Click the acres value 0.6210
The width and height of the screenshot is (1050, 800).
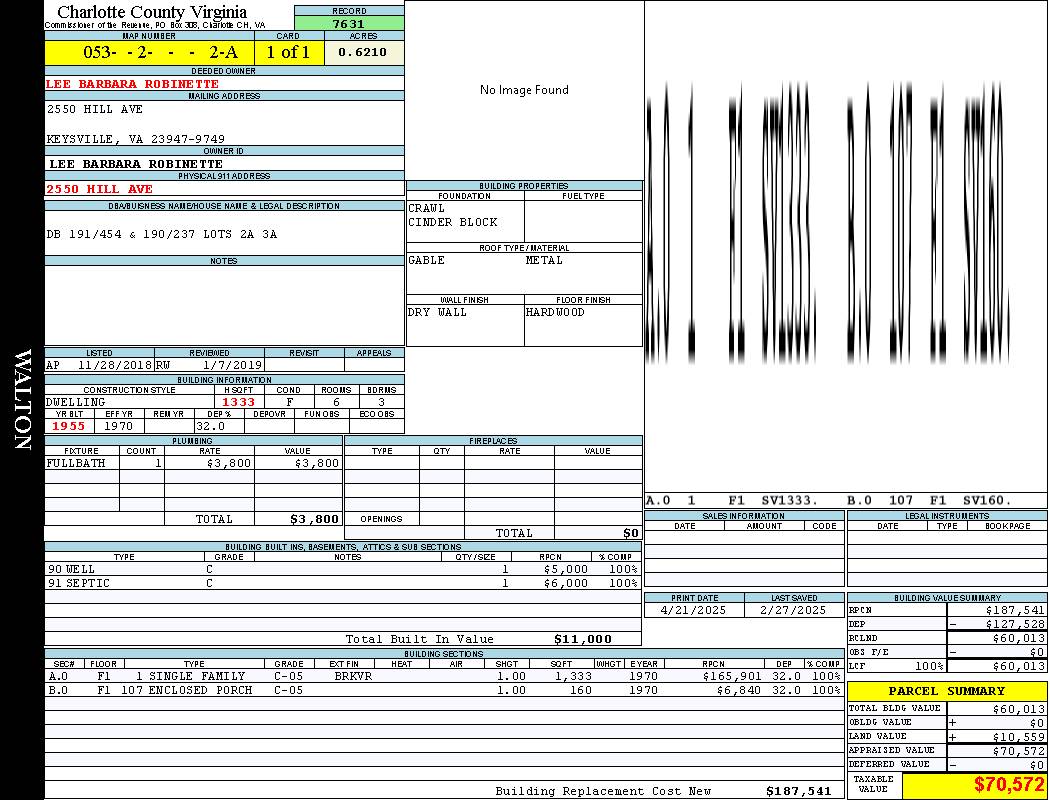(x=363, y=52)
